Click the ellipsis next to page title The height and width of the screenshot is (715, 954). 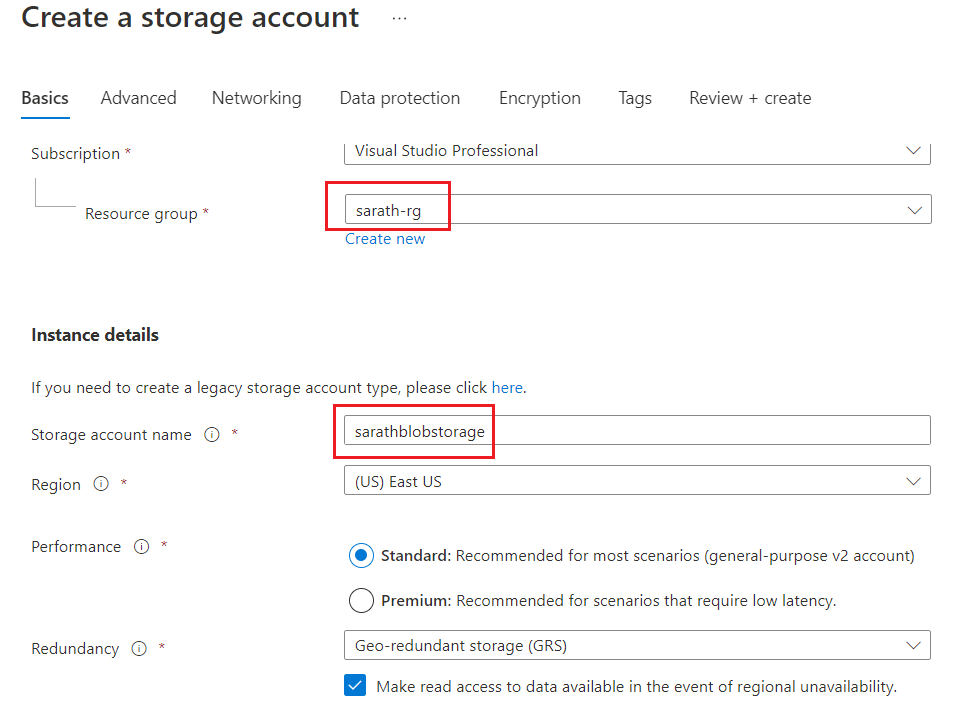pyautogui.click(x=399, y=16)
